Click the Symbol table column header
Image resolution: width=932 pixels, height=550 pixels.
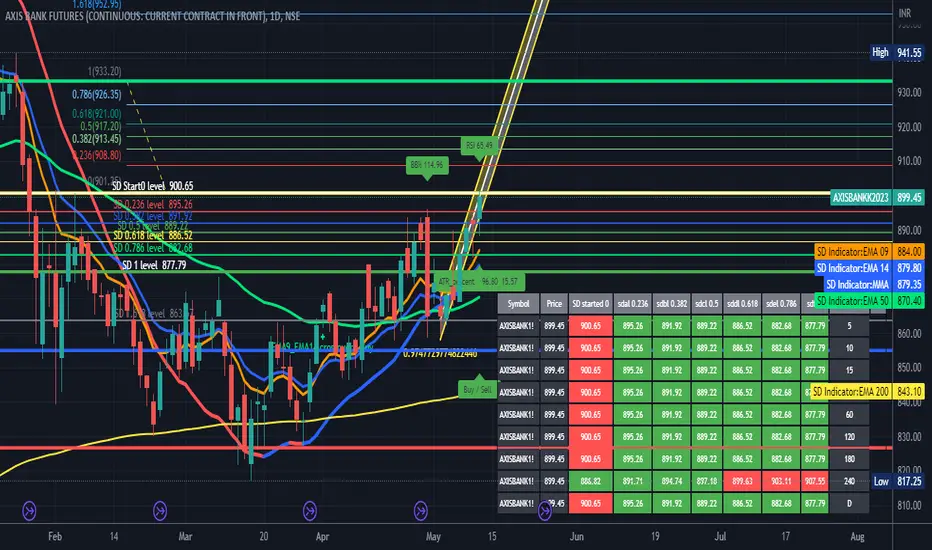tap(518, 304)
